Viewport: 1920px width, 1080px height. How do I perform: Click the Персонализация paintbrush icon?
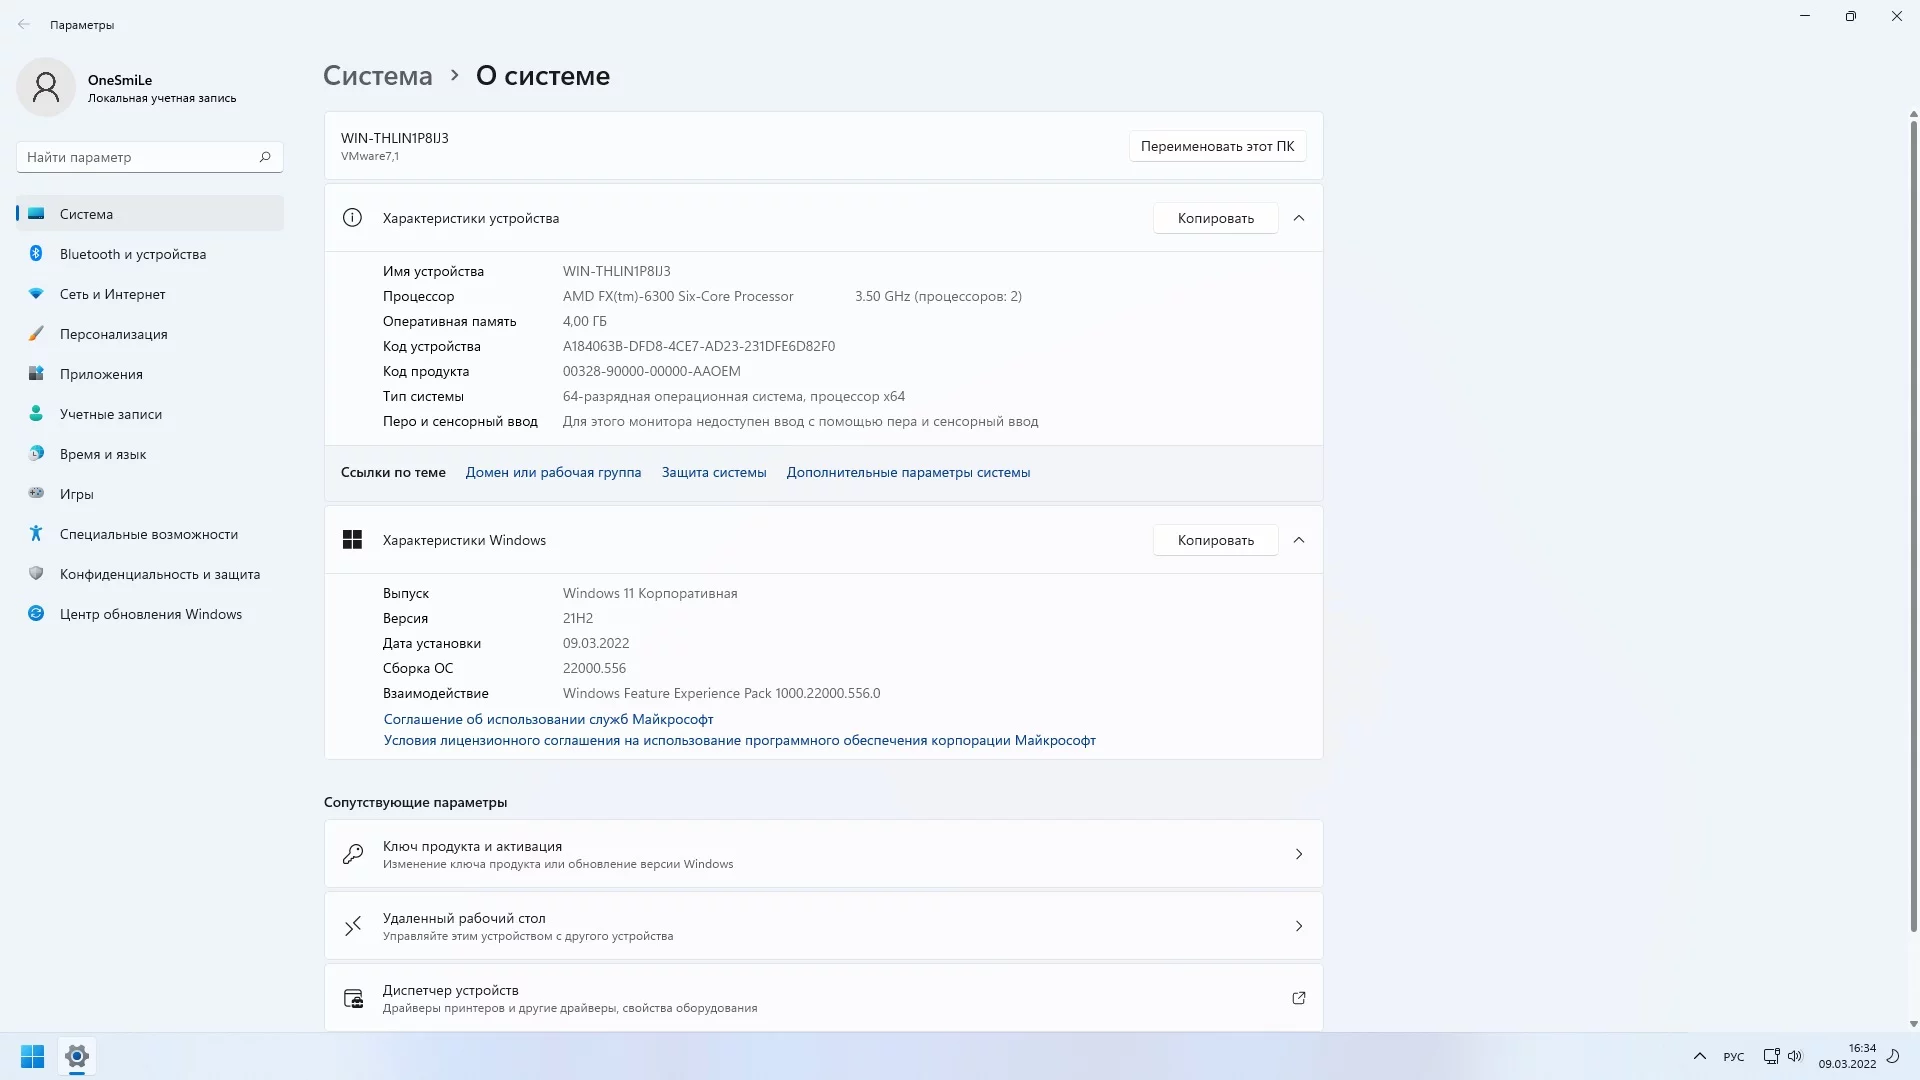click(36, 334)
